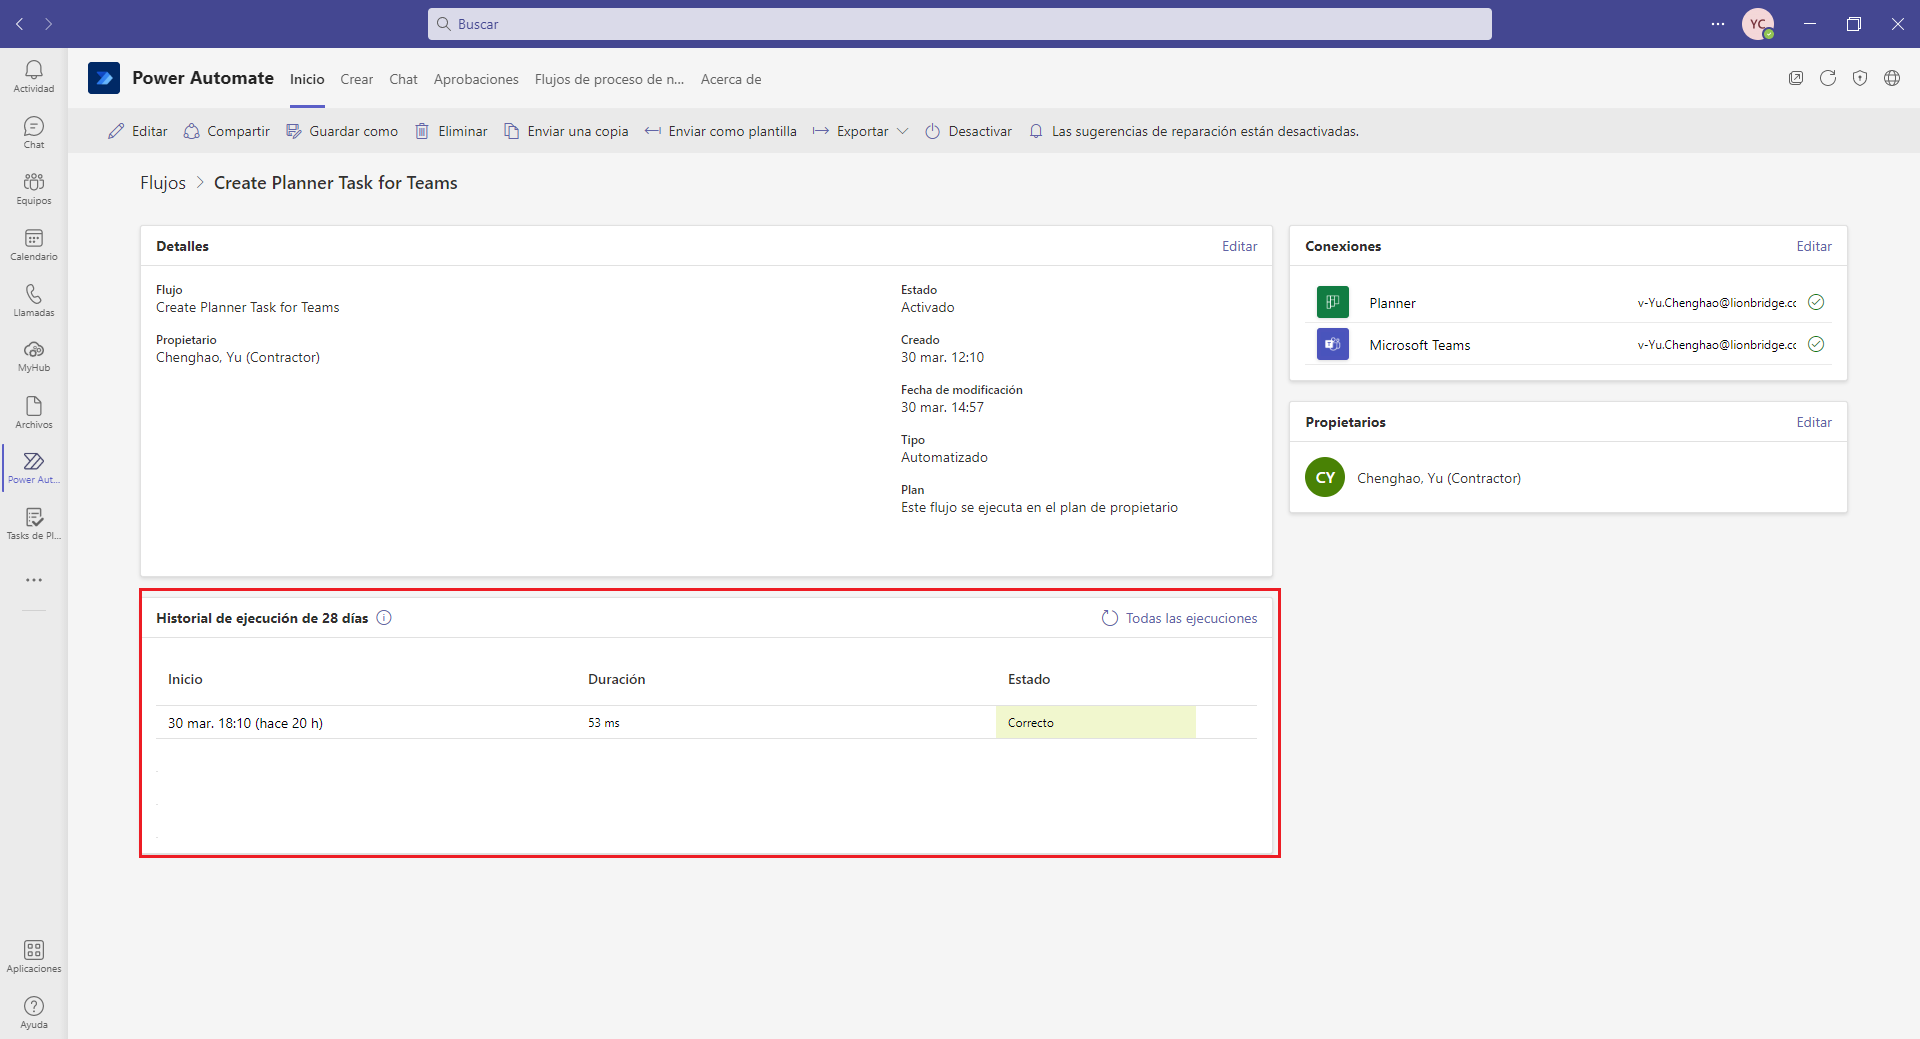This screenshot has width=1920, height=1039.
Task: Click Editar in the Conexiones card
Action: click(1814, 246)
